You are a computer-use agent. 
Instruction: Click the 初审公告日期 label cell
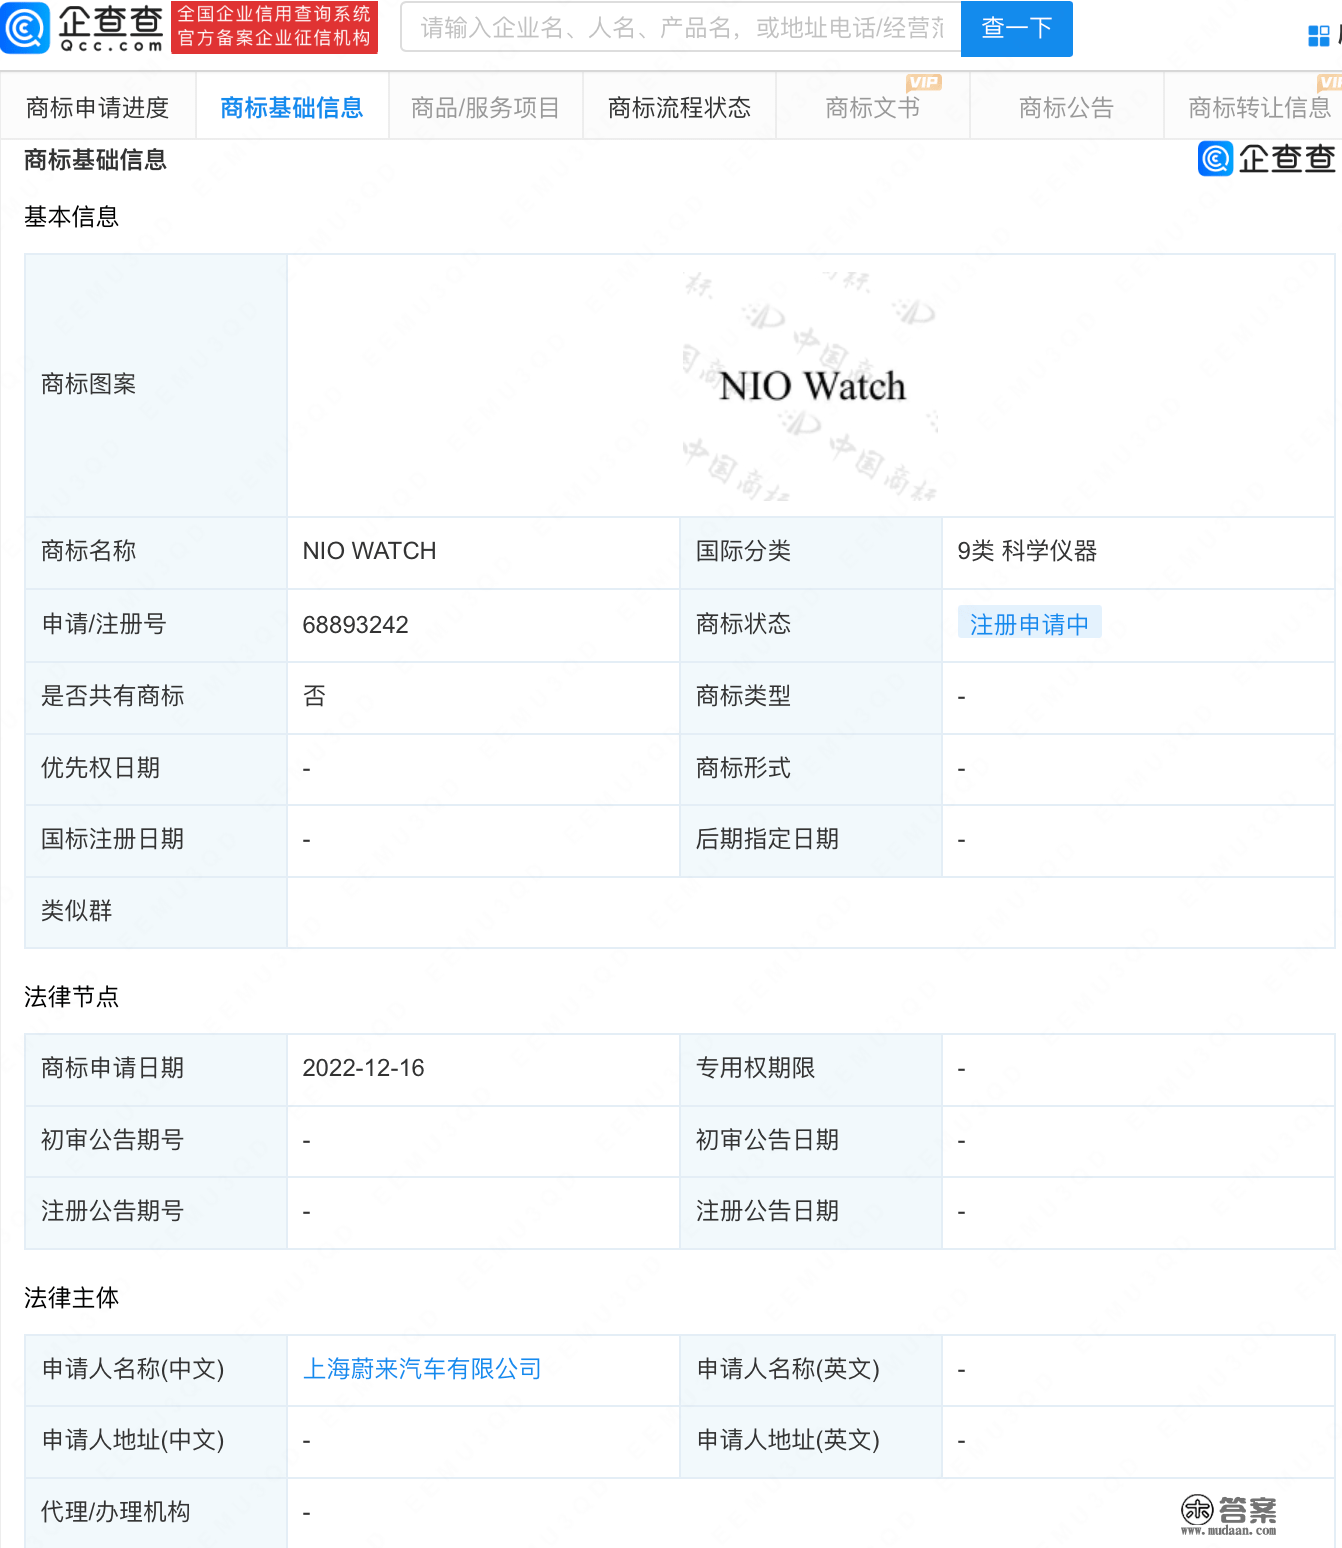tap(811, 1141)
